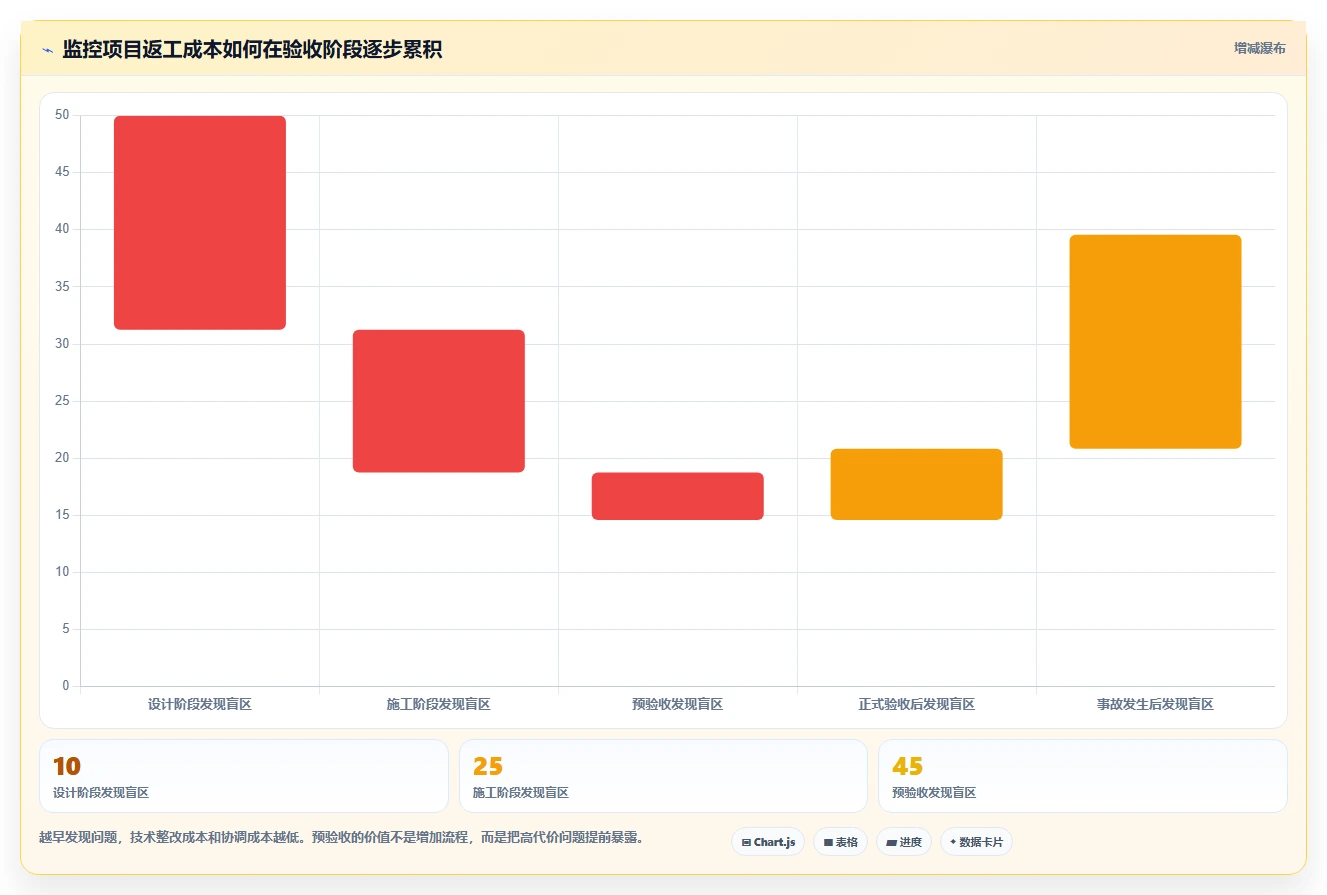
Task: Click the red bar for 预验收发现盲区
Action: pos(678,496)
